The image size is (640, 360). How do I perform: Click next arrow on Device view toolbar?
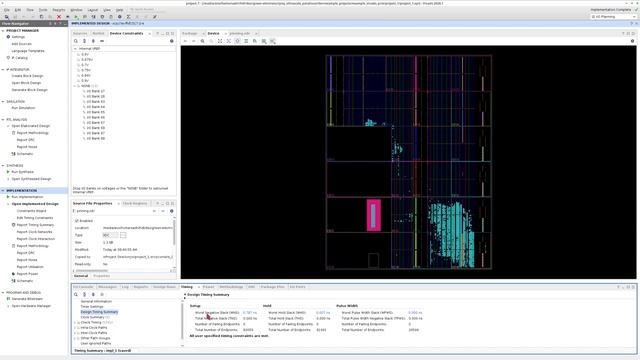(x=193, y=41)
